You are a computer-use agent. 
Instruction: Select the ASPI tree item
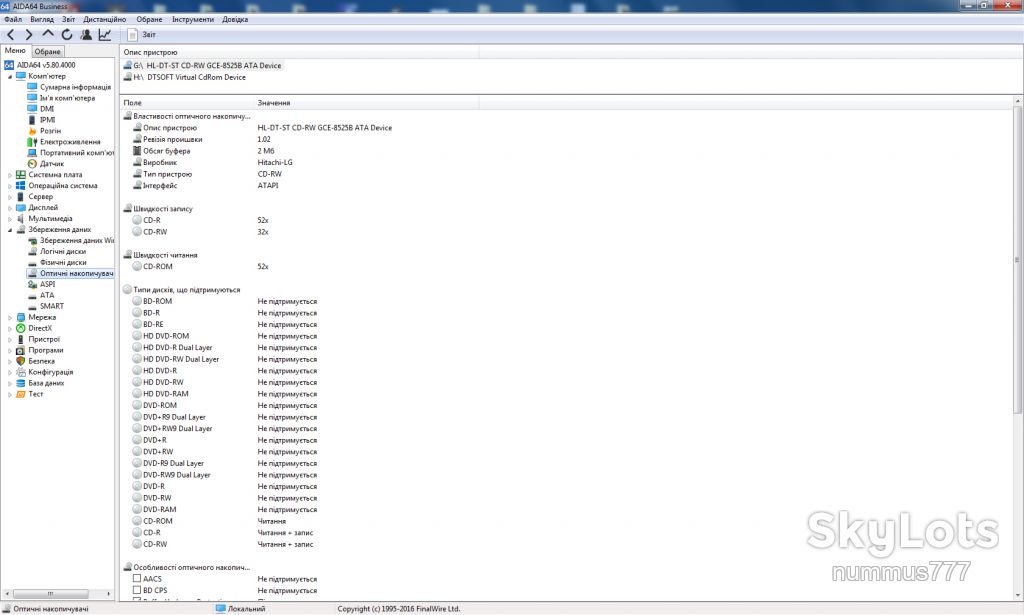(x=41, y=284)
